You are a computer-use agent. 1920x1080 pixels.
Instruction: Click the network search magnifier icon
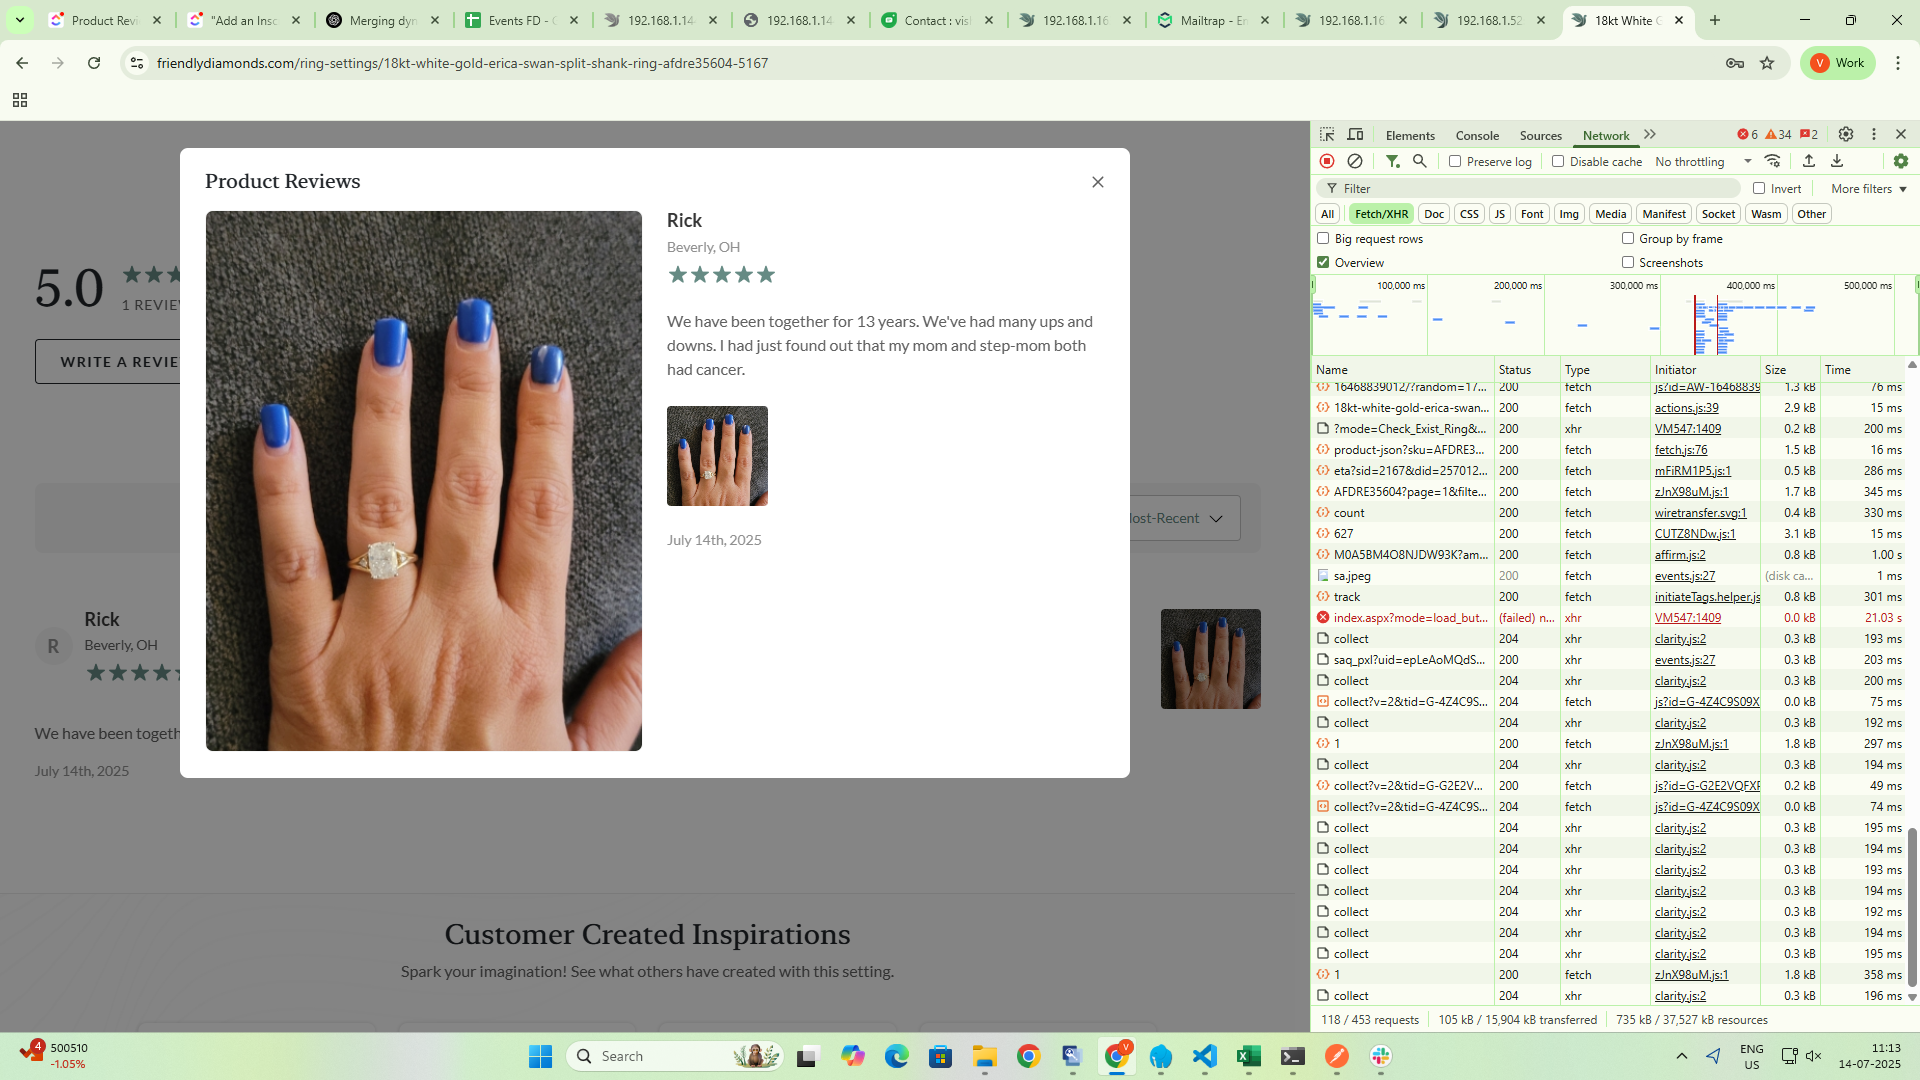click(1419, 161)
